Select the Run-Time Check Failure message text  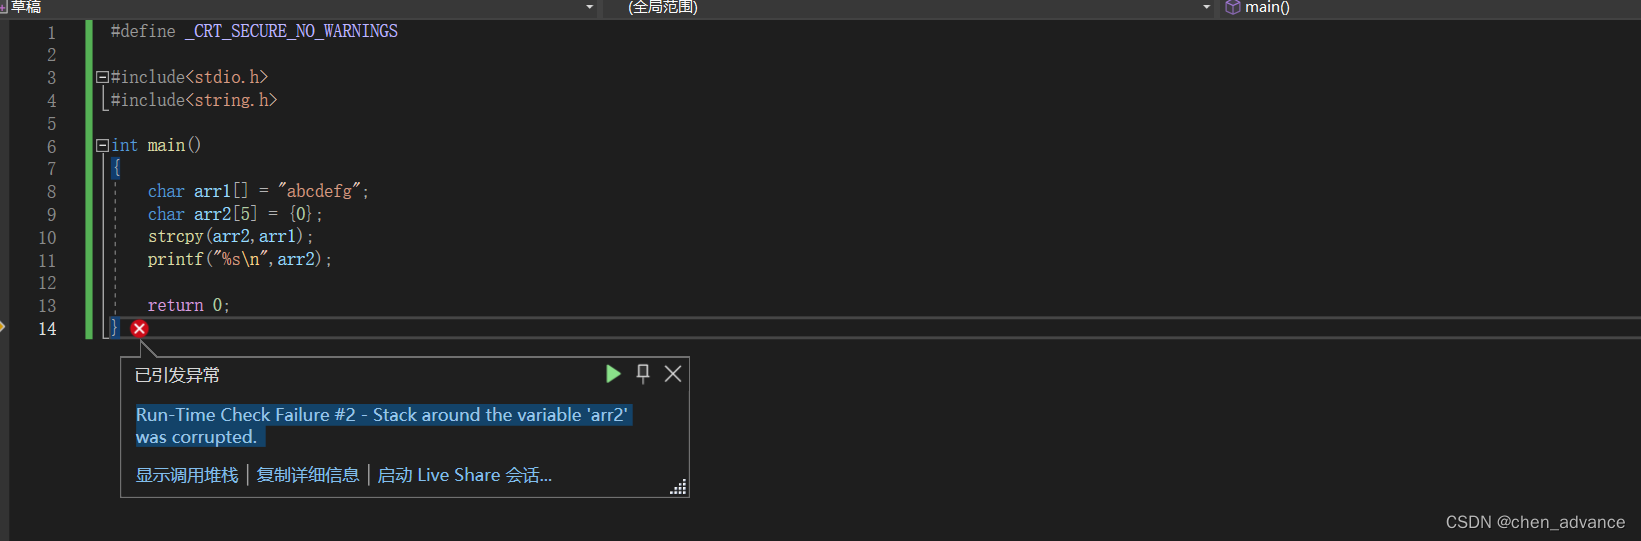(x=383, y=426)
